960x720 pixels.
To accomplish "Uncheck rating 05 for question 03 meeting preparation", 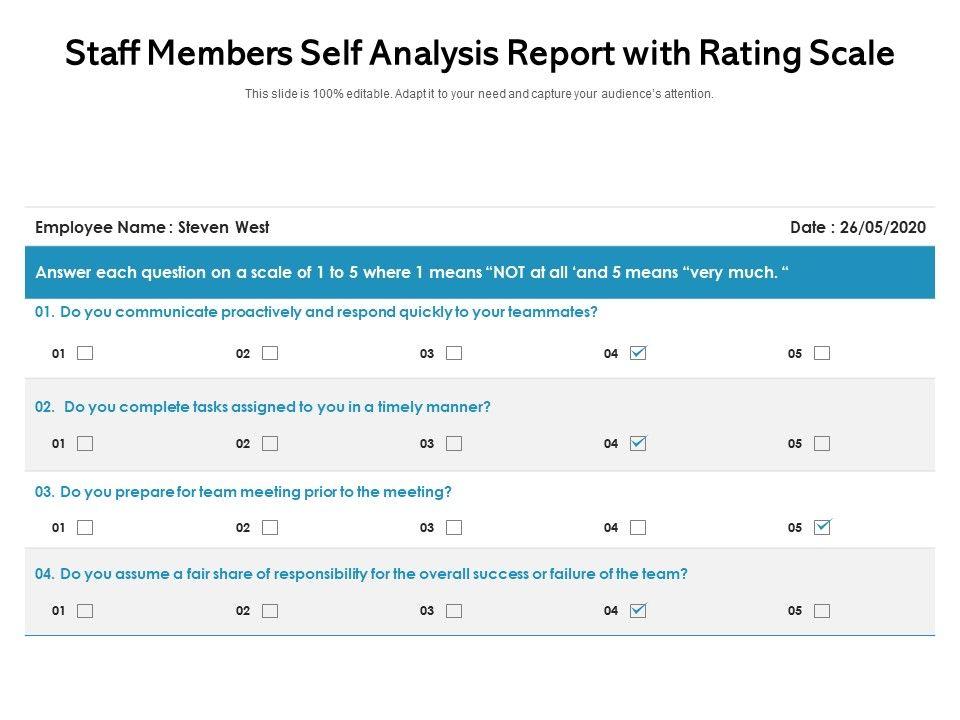I will point(822,527).
